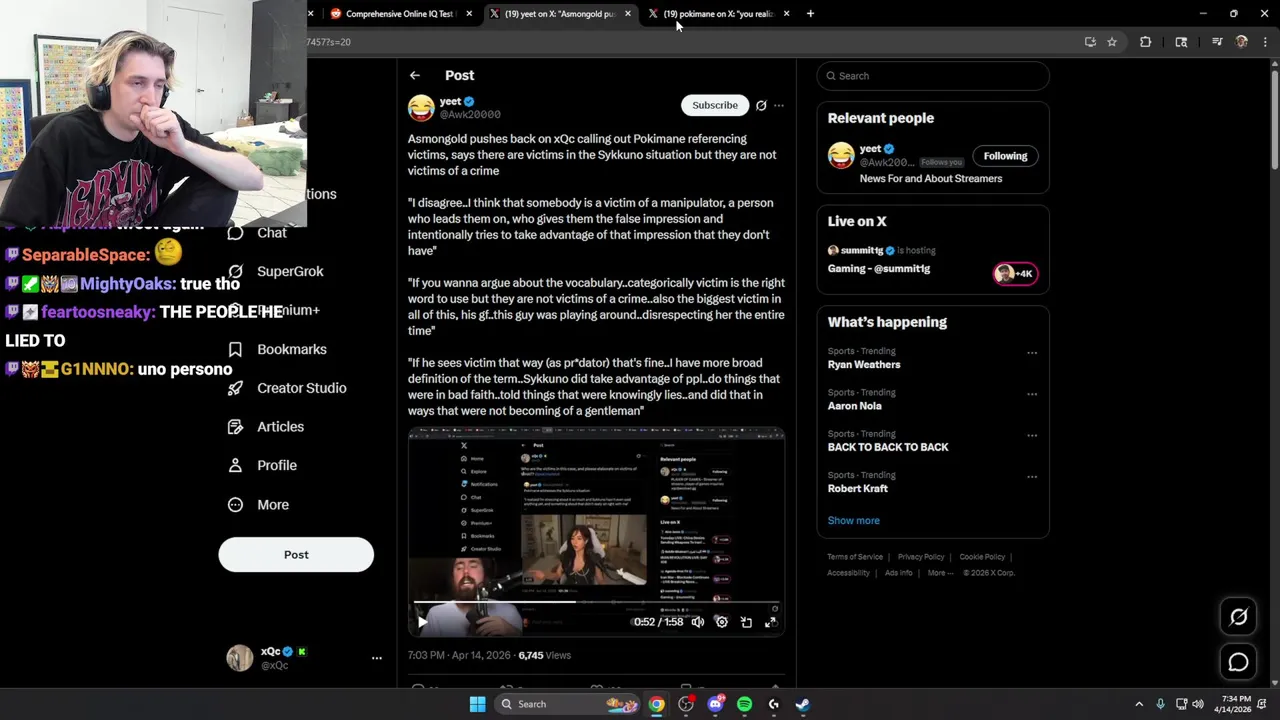
Task: Open Discord from the taskbar
Action: point(715,704)
